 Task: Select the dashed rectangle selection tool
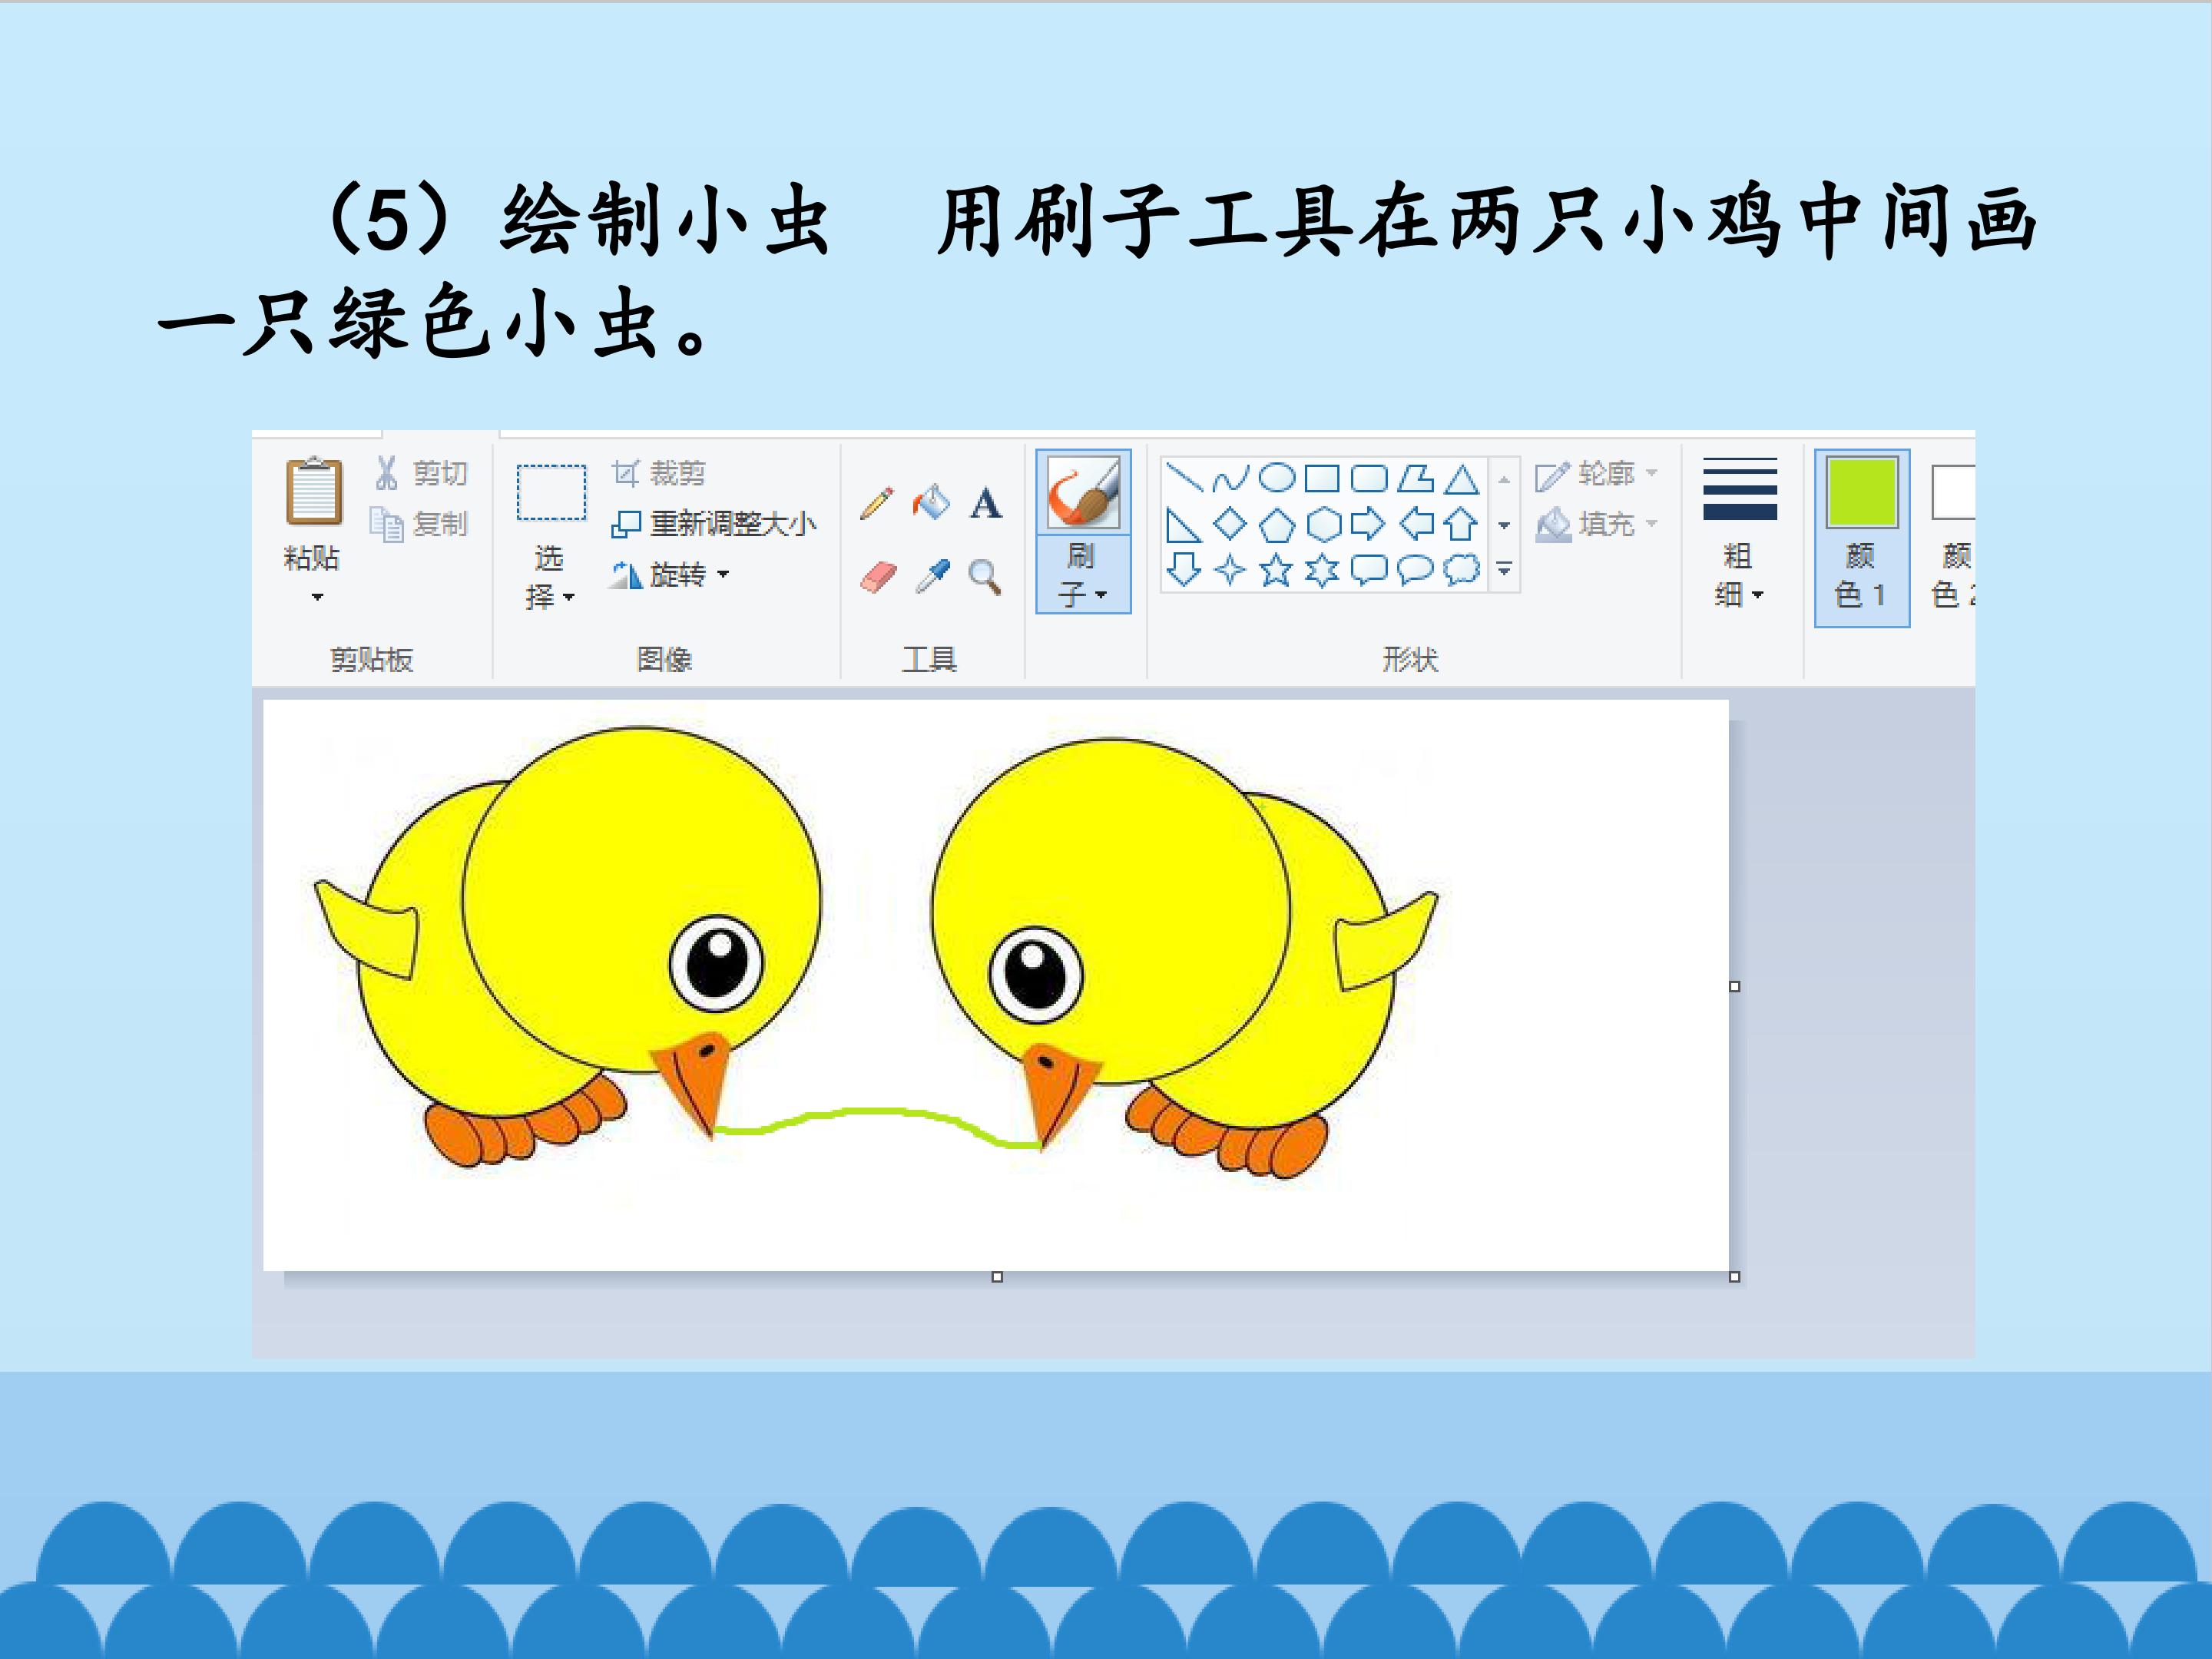click(x=551, y=492)
